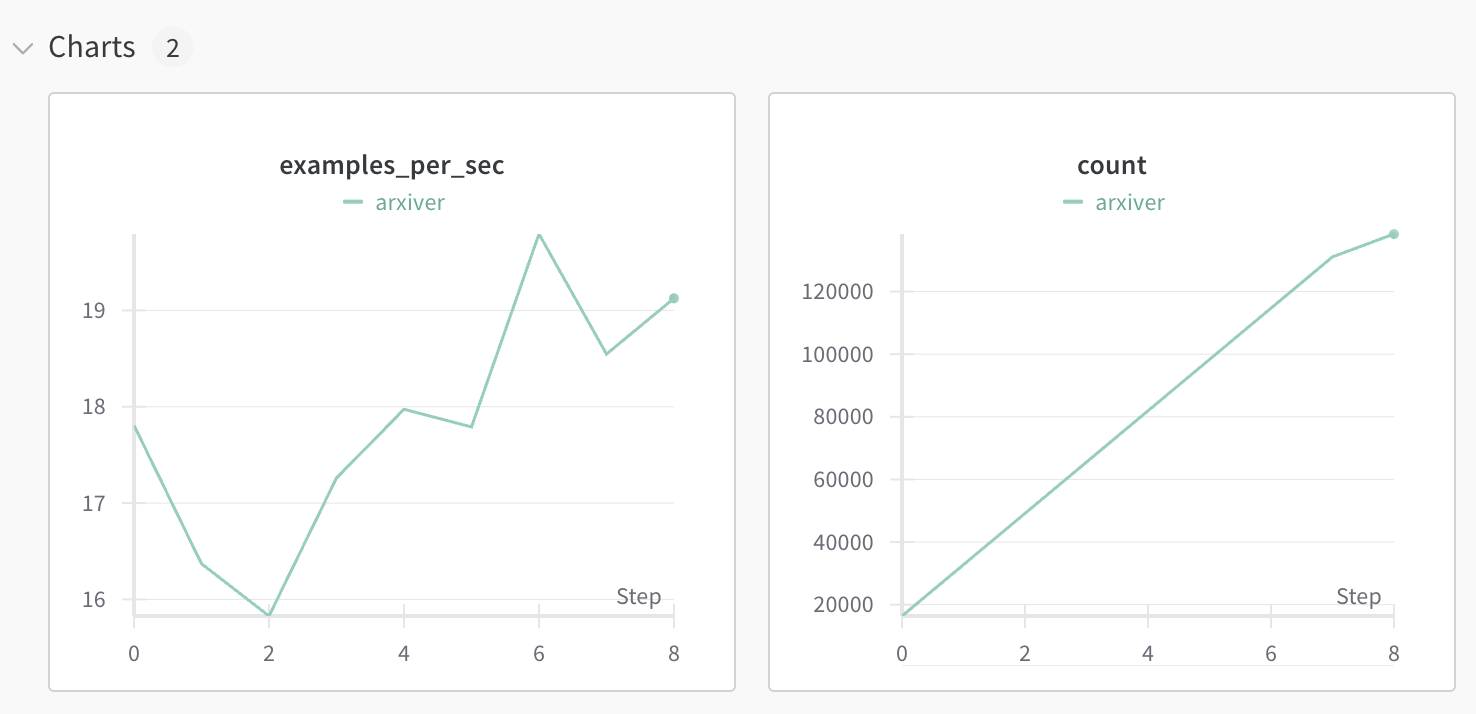The width and height of the screenshot is (1476, 714).
Task: Click the examples_per_sec peak at step 6
Action: point(539,234)
